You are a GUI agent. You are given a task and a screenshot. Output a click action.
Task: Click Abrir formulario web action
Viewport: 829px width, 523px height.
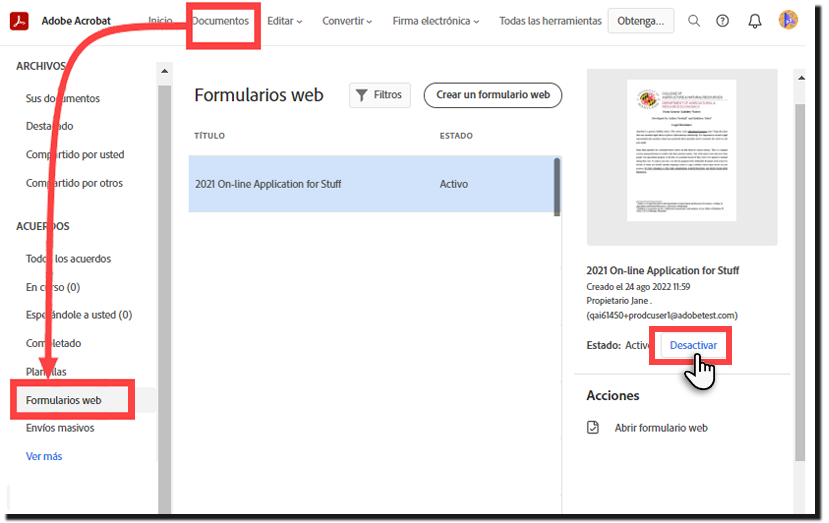661,428
